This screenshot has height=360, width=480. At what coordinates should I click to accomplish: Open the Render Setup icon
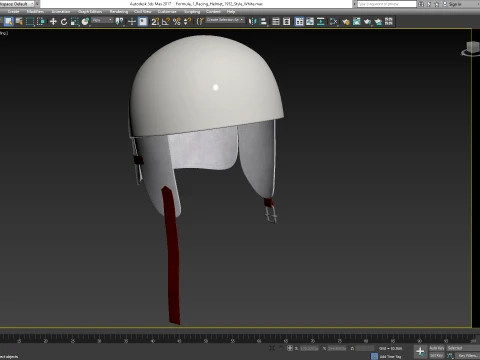[x=346, y=22]
